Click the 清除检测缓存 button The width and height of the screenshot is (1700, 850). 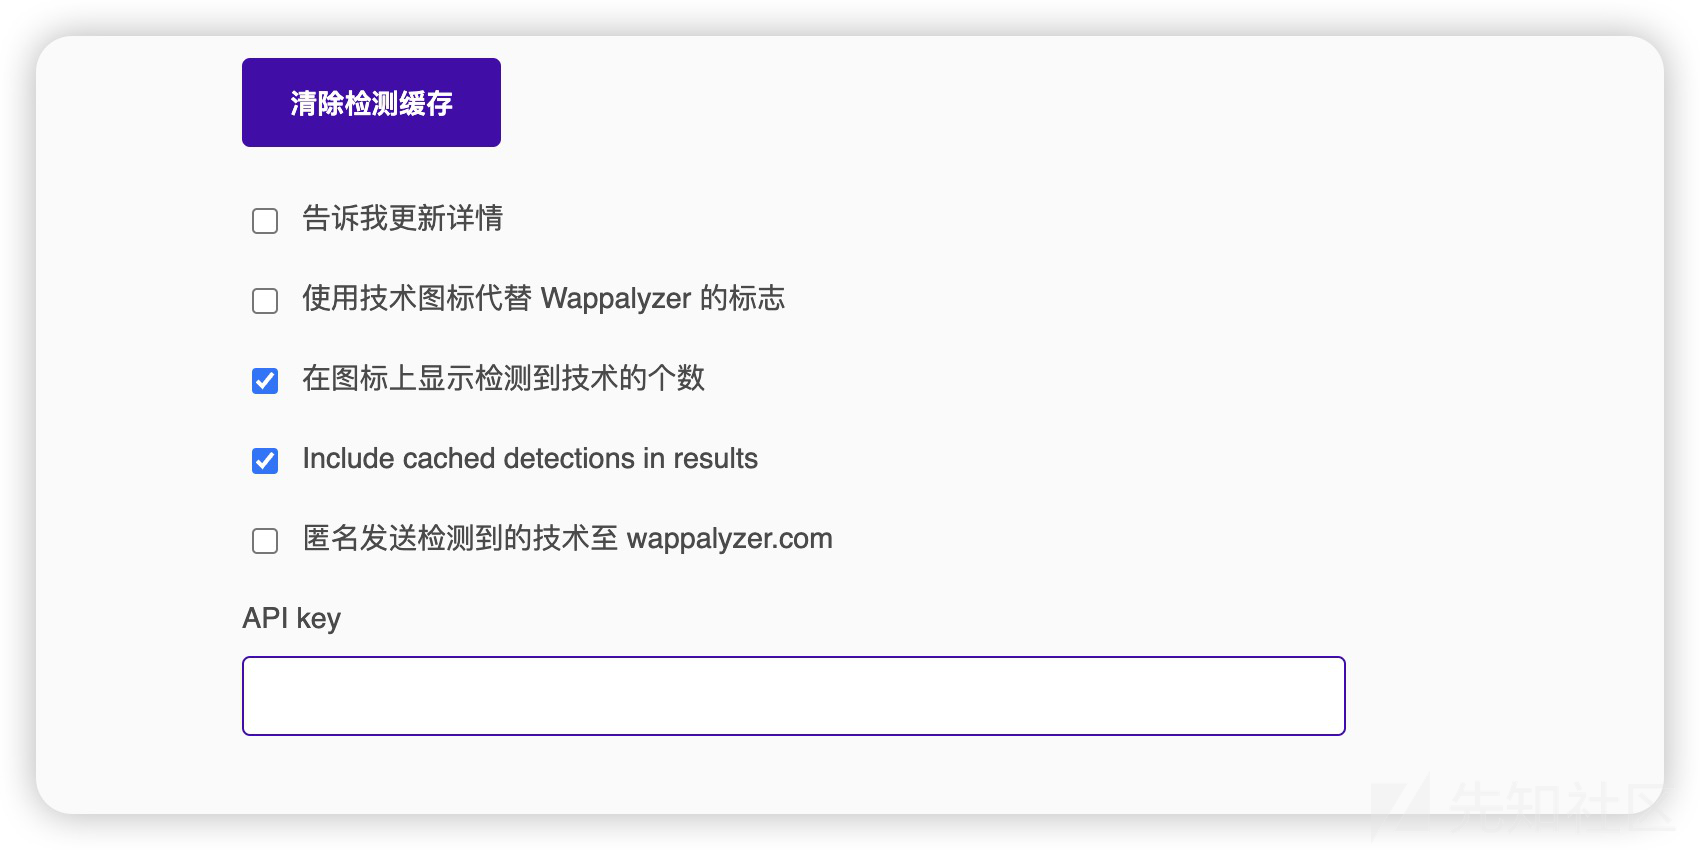pos(371,102)
